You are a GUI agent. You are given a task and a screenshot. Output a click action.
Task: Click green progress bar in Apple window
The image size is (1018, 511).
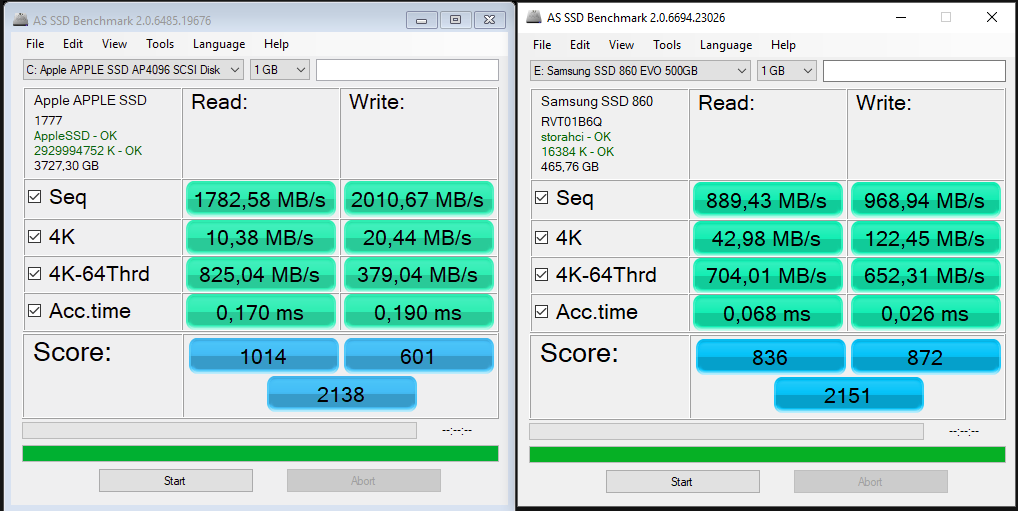pos(260,453)
